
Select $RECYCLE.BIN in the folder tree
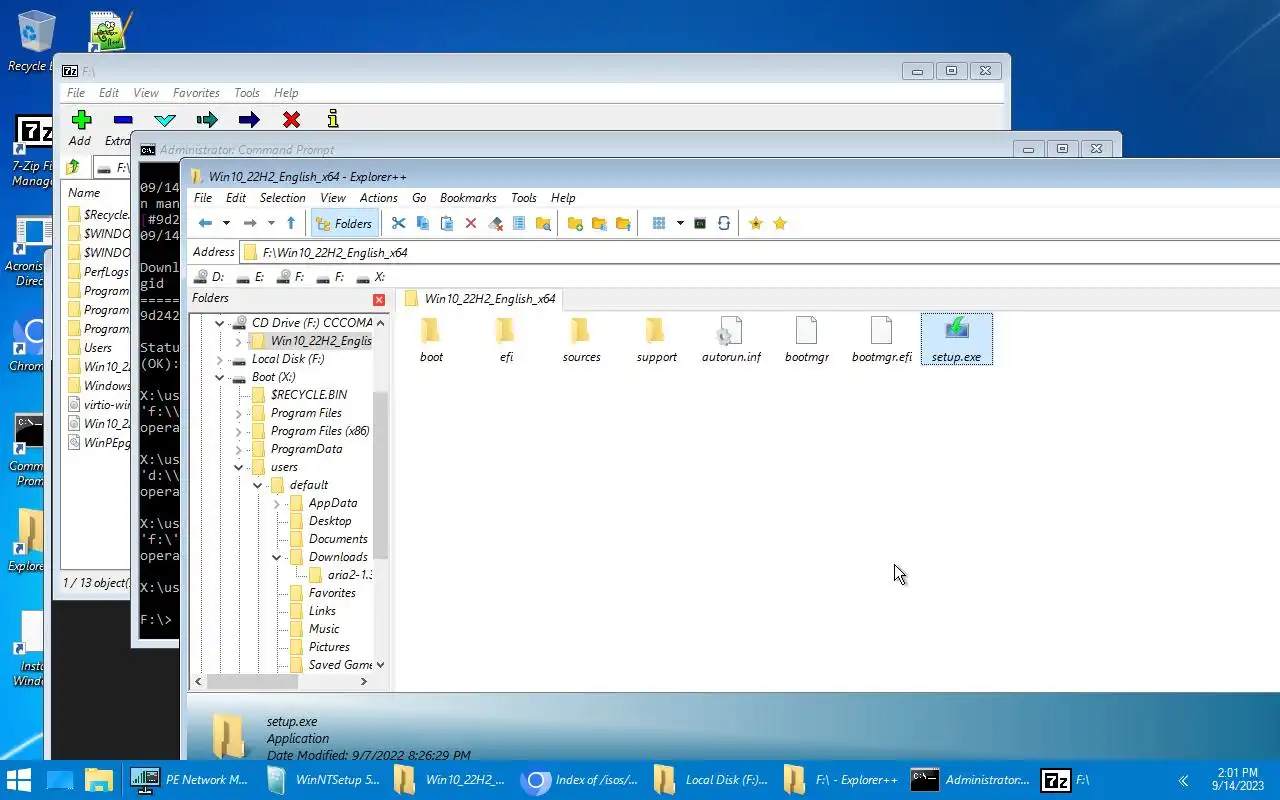pyautogui.click(x=308, y=395)
